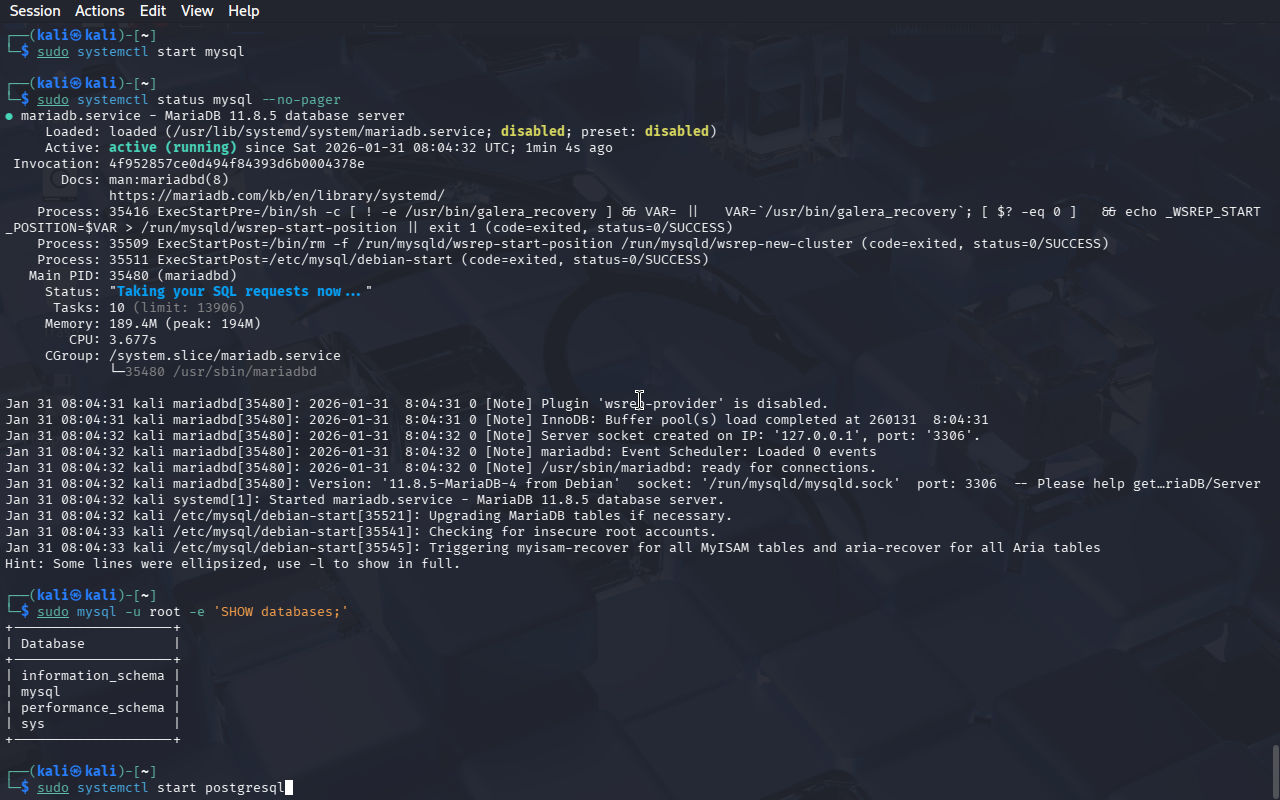Click the terminal's vertical scrollbar thumb
This screenshot has width=1280, height=800.
1275,770
